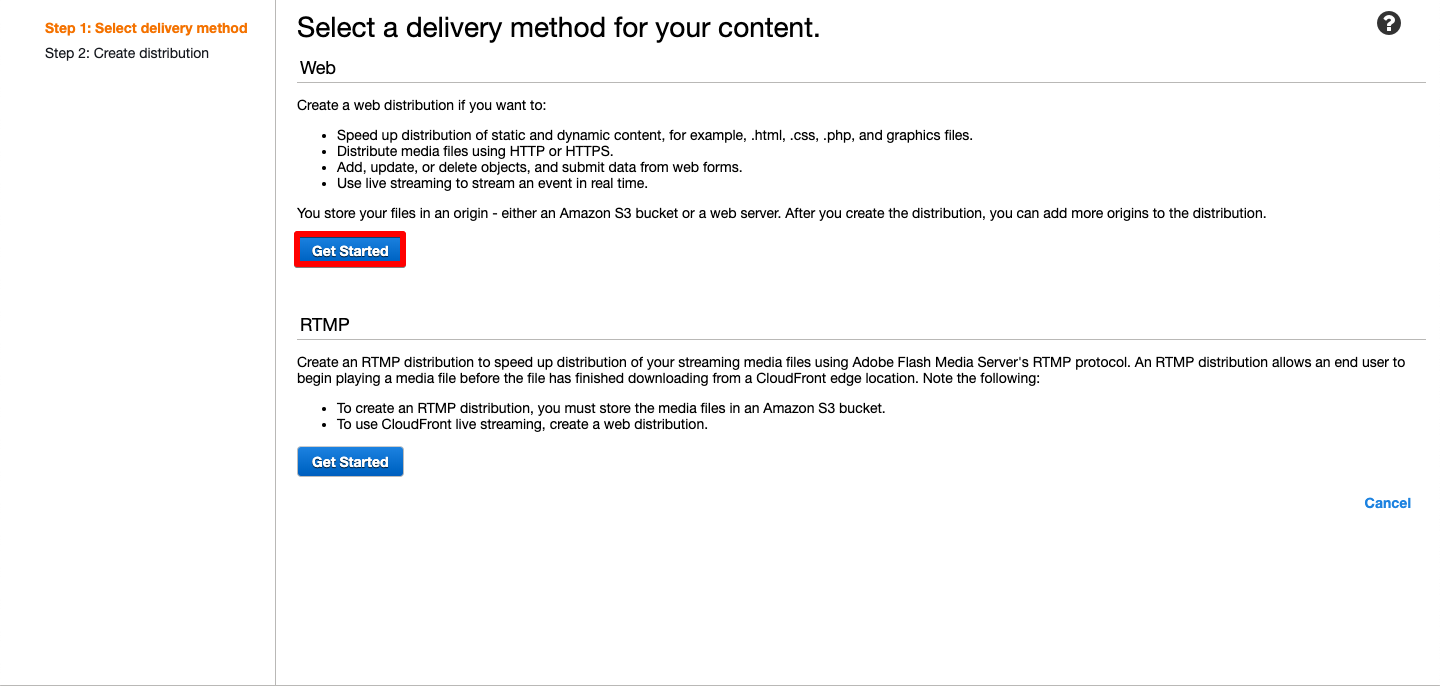Select the Cancel link at bottom right
1440x693 pixels.
[1387, 503]
